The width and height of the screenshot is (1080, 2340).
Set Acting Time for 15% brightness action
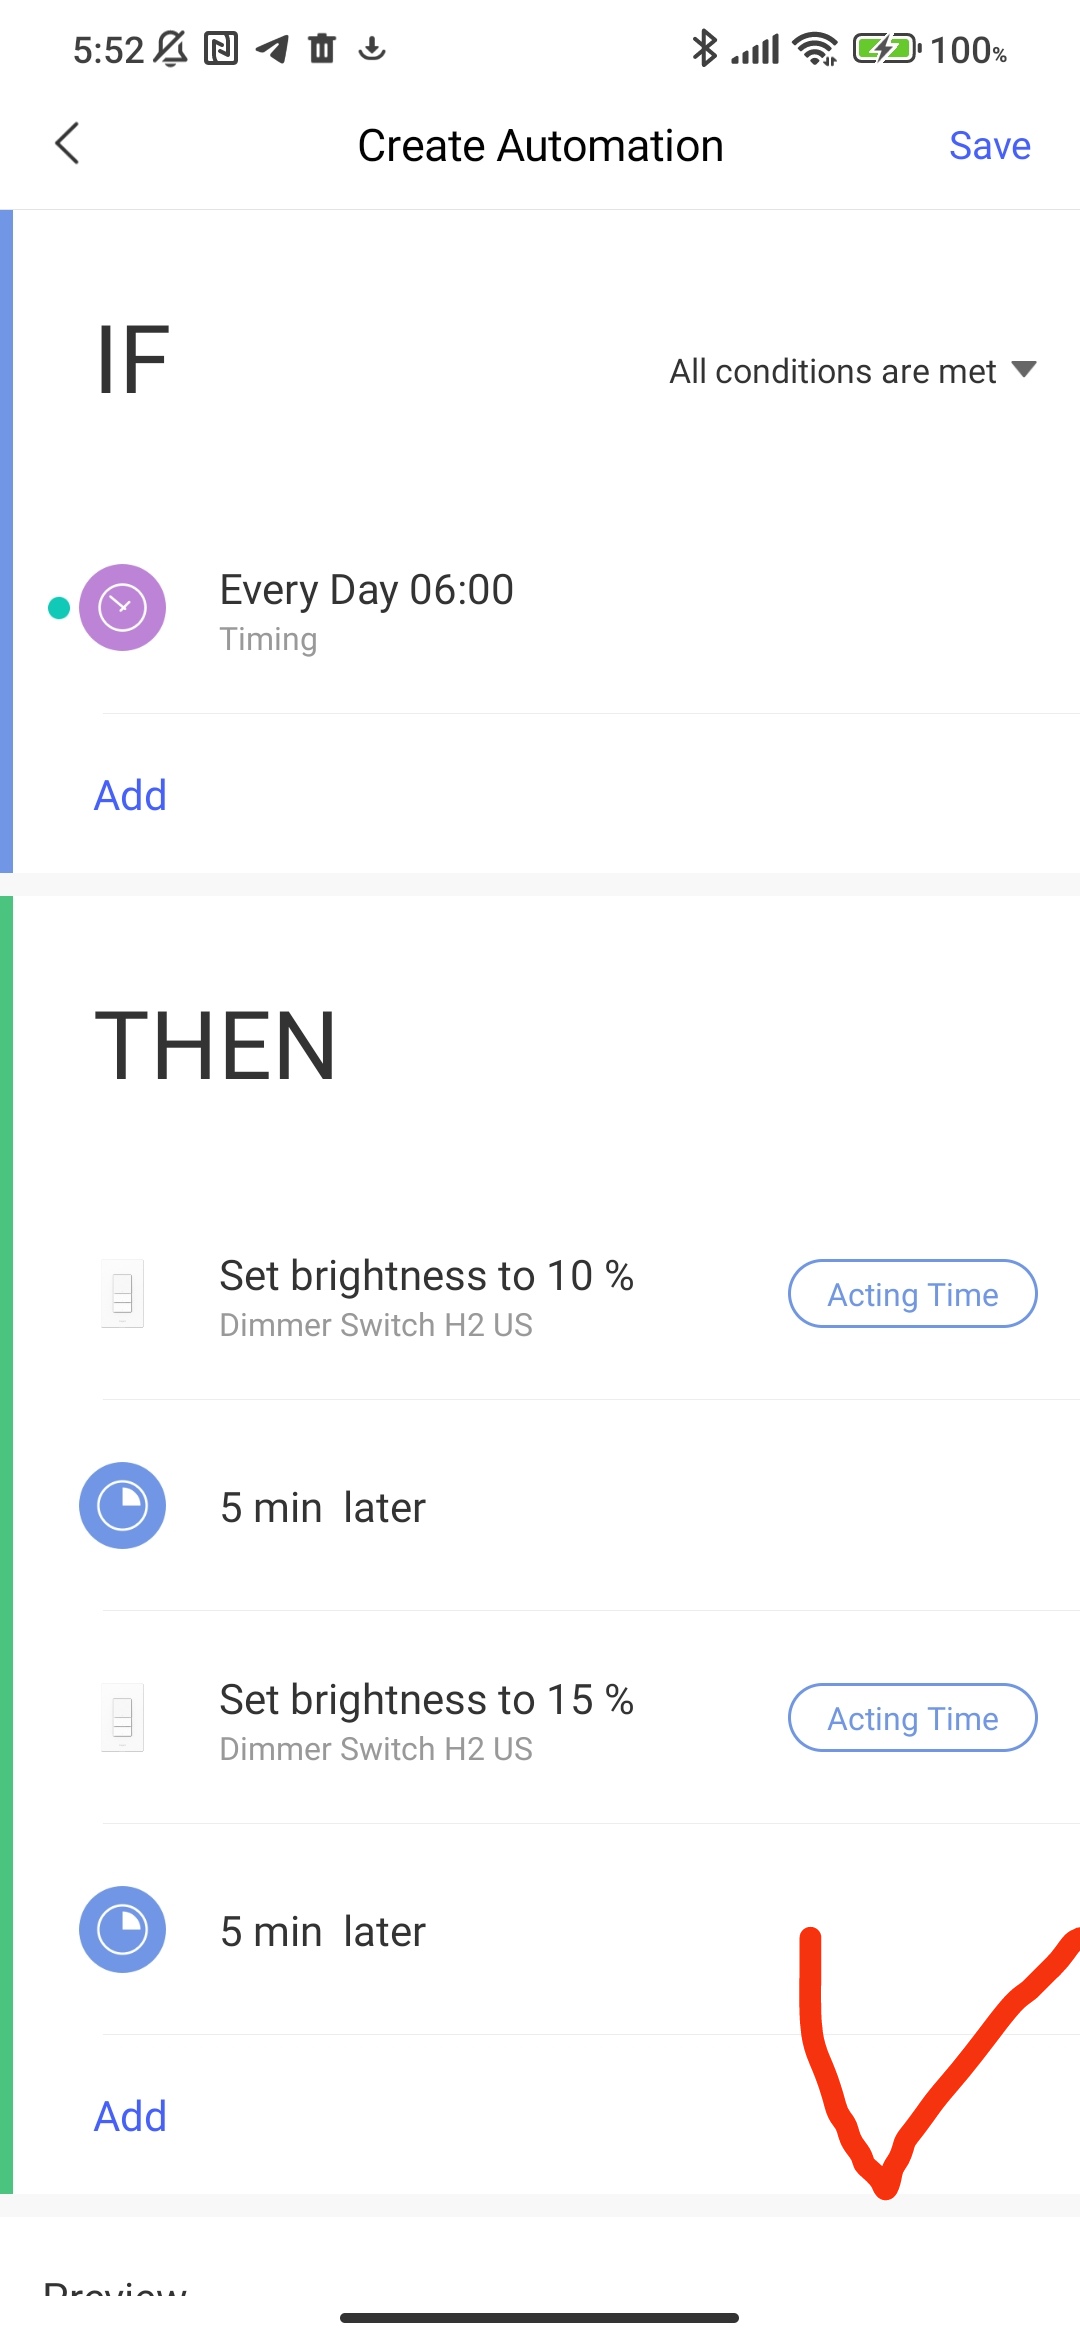pos(912,1718)
